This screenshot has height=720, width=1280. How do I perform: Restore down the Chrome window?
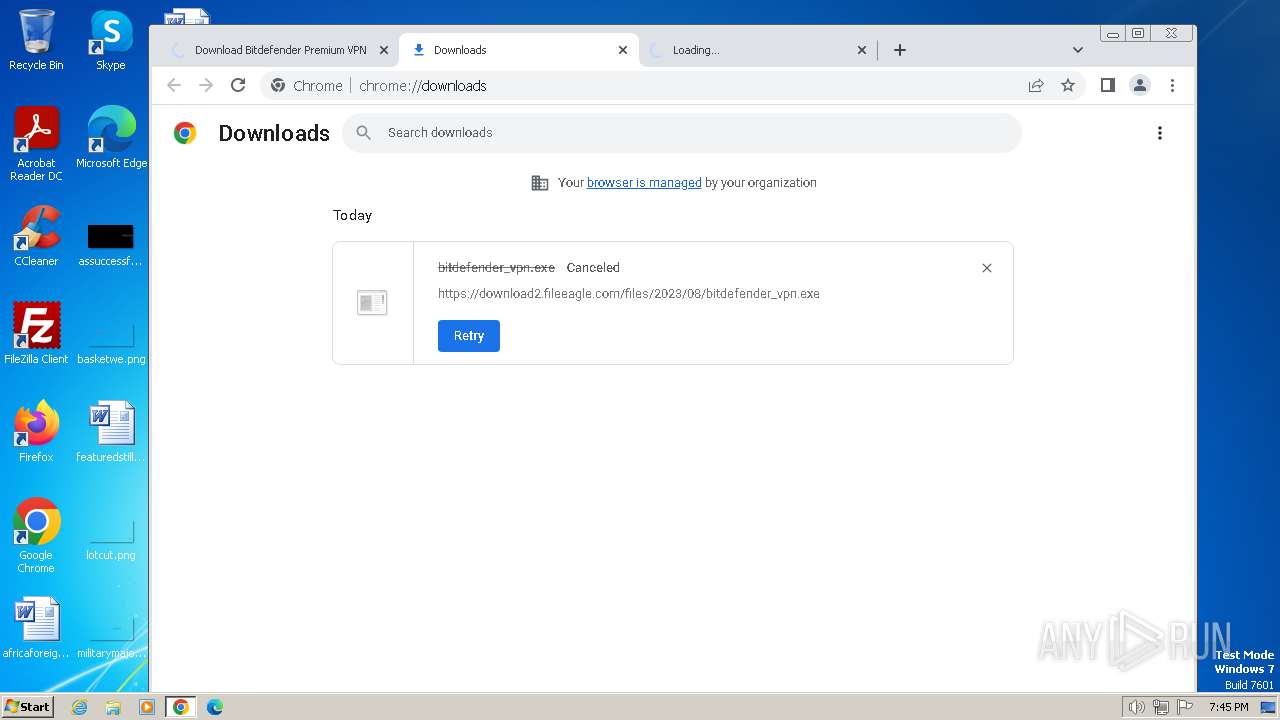(1138, 33)
